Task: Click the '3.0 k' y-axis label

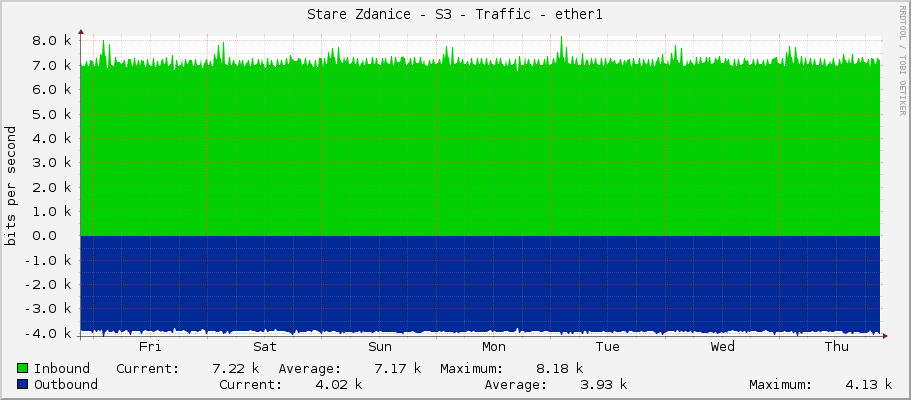Action: pyautogui.click(x=52, y=163)
